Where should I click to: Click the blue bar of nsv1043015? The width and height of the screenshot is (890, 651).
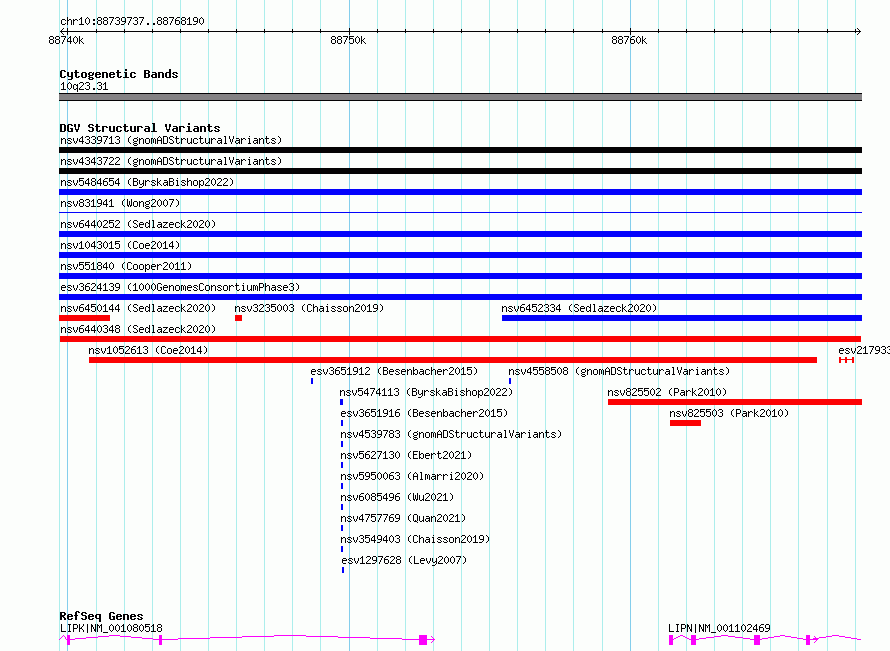[460, 255]
